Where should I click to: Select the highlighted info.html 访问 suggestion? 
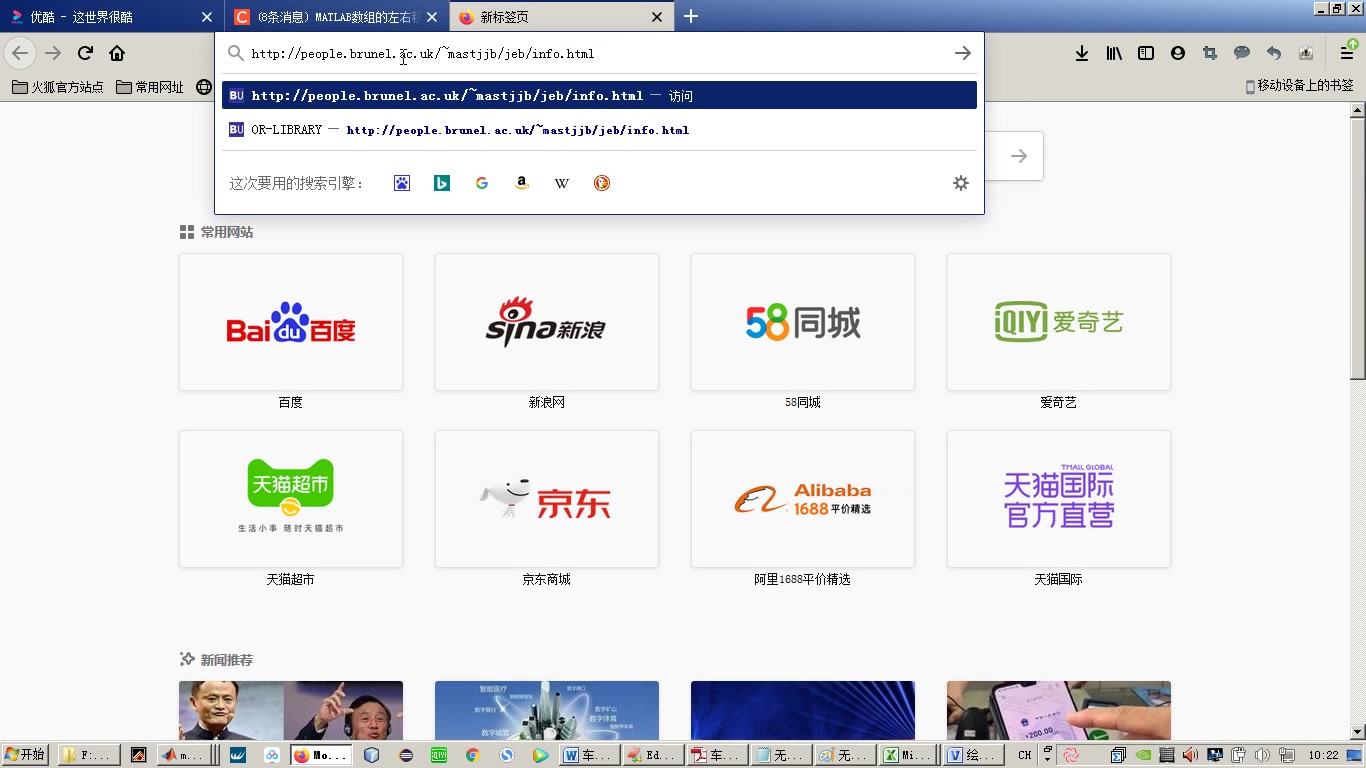tap(599, 96)
